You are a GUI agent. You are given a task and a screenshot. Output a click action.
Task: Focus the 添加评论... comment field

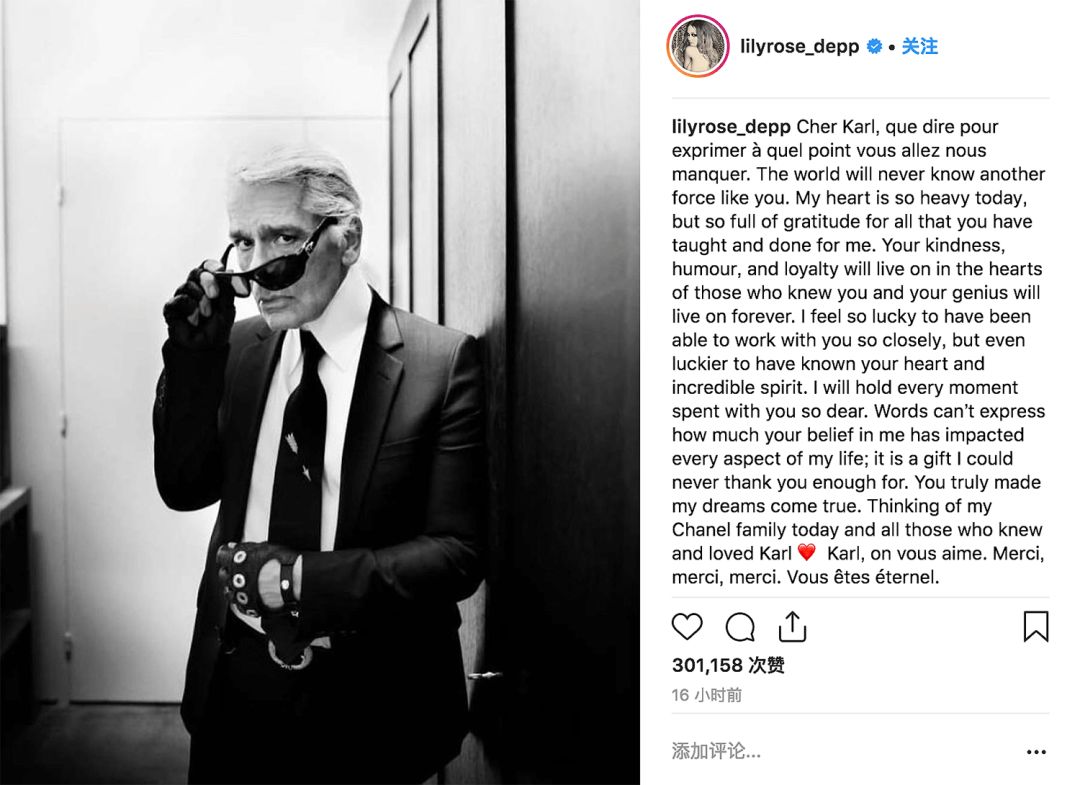[840, 751]
